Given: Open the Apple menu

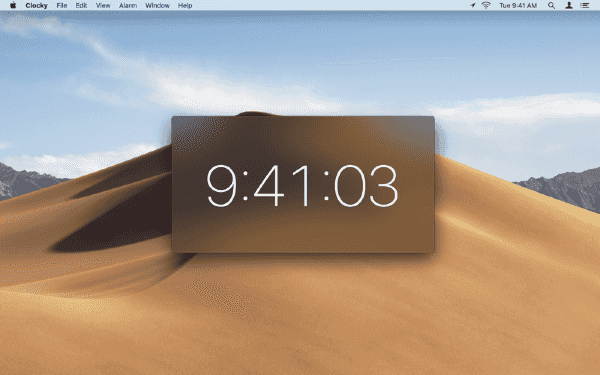Looking at the screenshot, I should click(13, 5).
